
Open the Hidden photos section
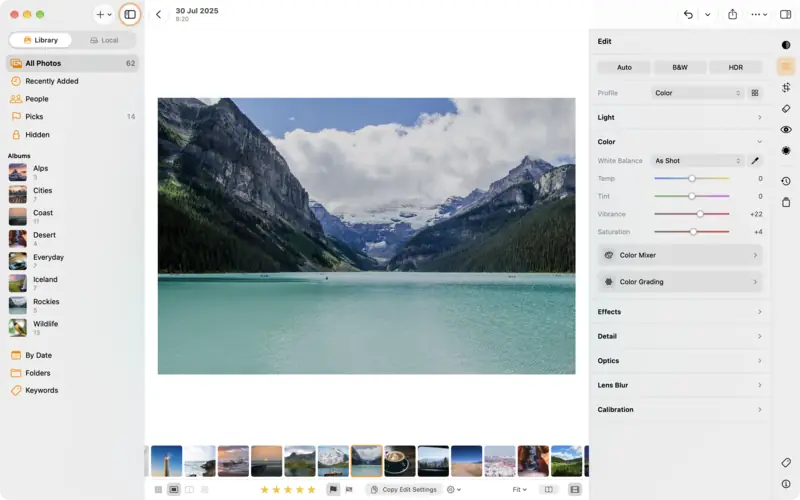pos(72,135)
